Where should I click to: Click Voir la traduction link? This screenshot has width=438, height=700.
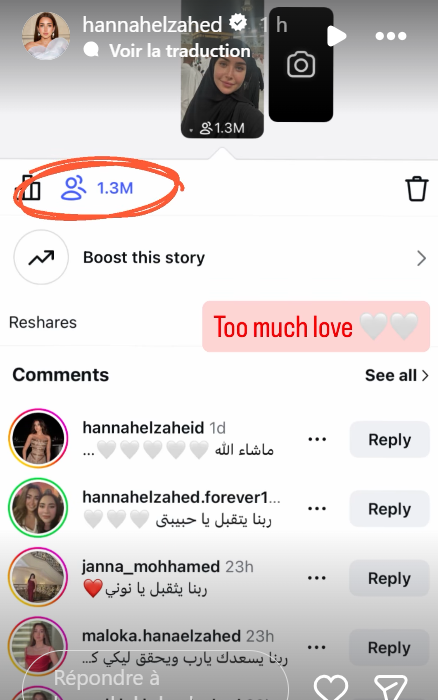click(x=179, y=50)
